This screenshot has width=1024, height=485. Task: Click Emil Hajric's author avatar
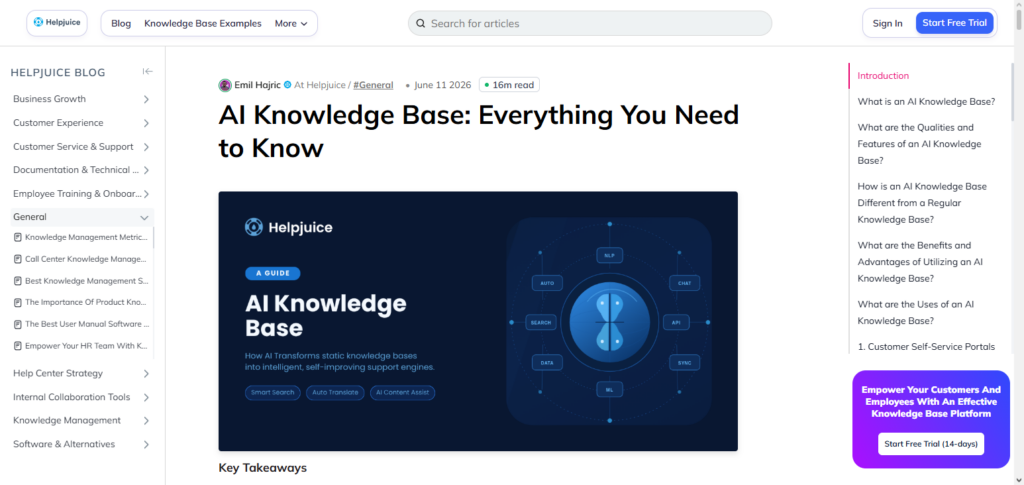tap(225, 85)
